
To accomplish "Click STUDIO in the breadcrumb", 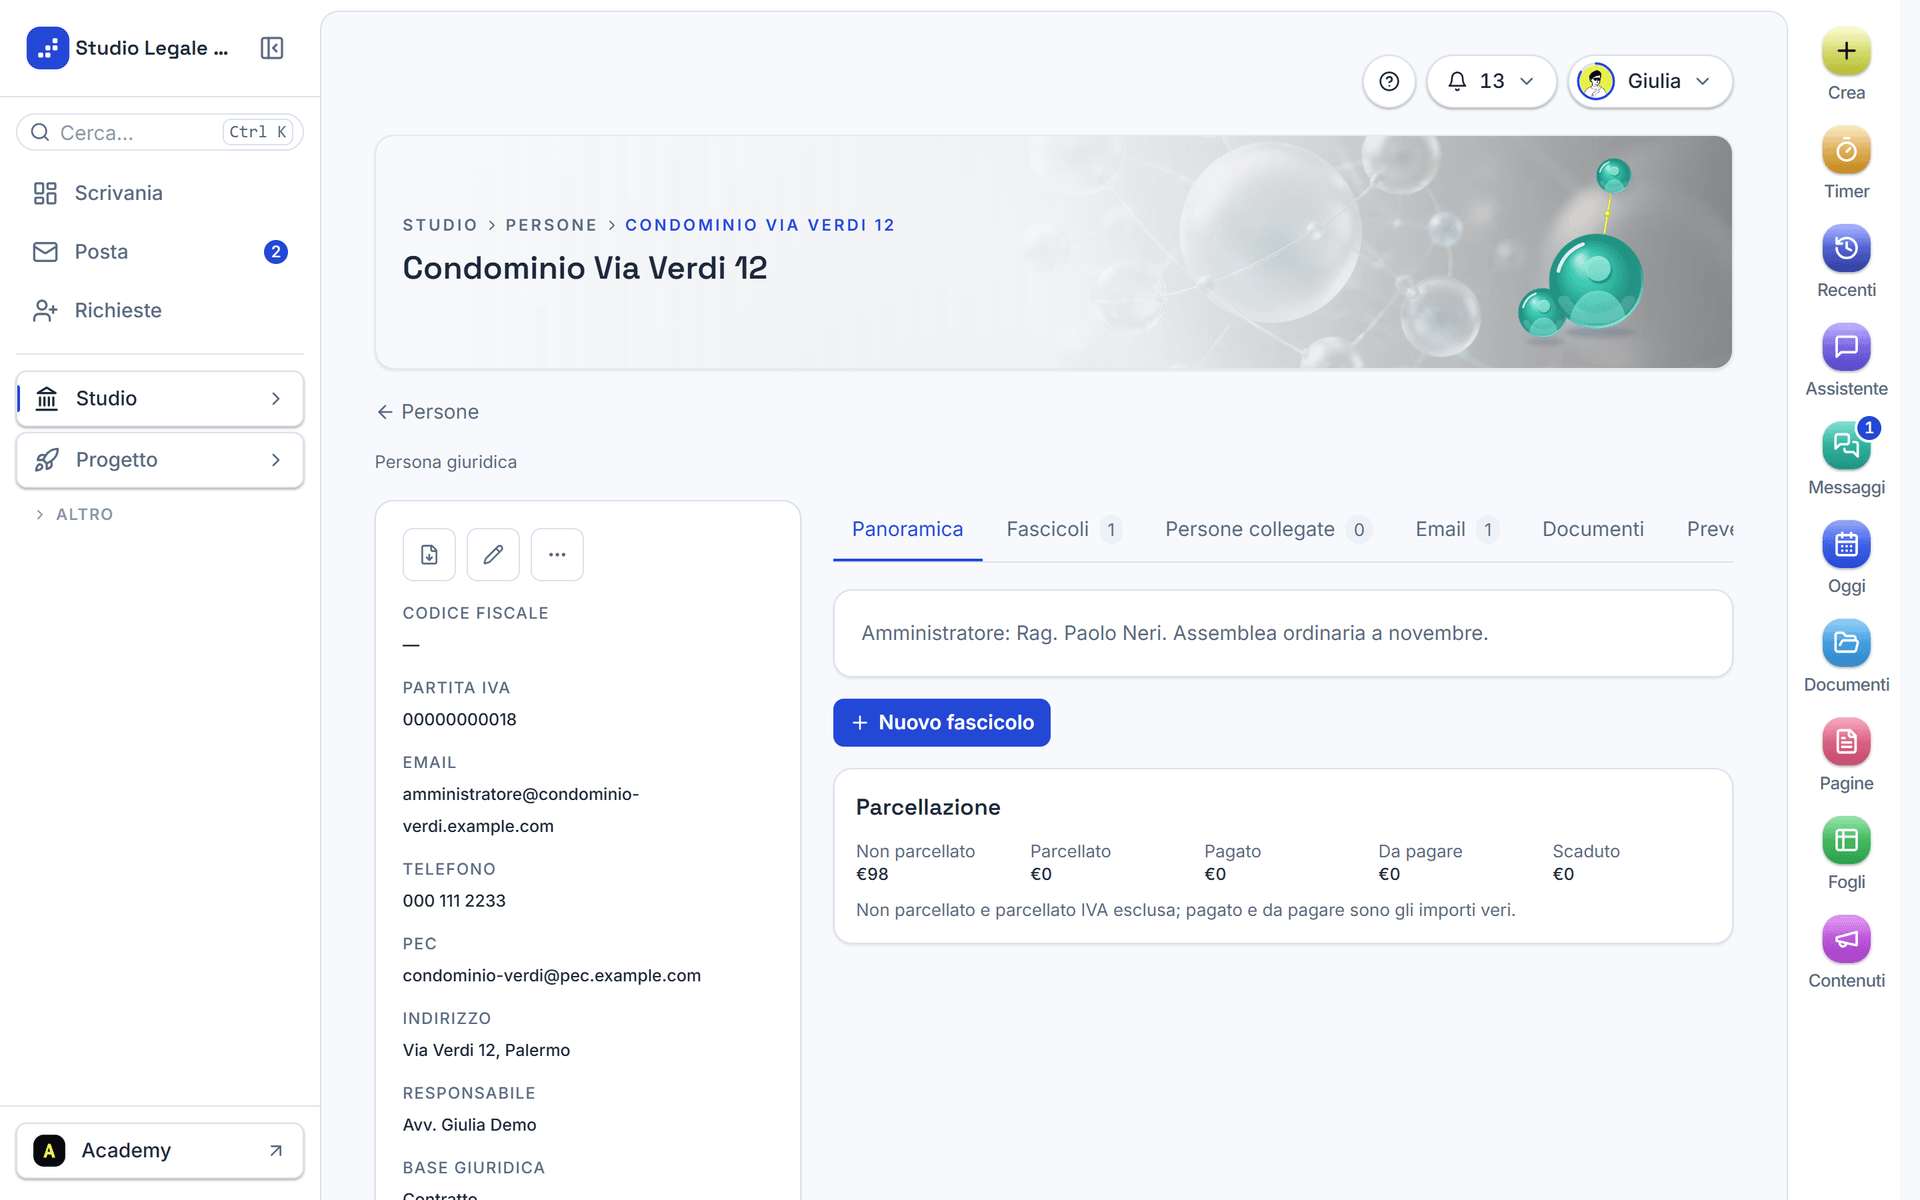I will [x=440, y=226].
